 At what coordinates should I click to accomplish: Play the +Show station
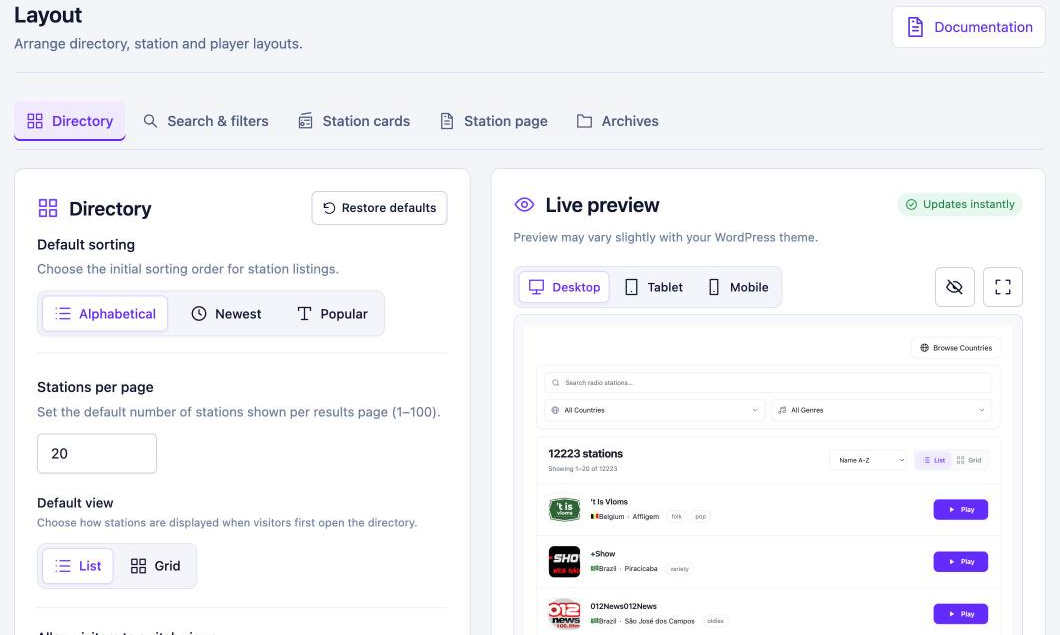961,561
